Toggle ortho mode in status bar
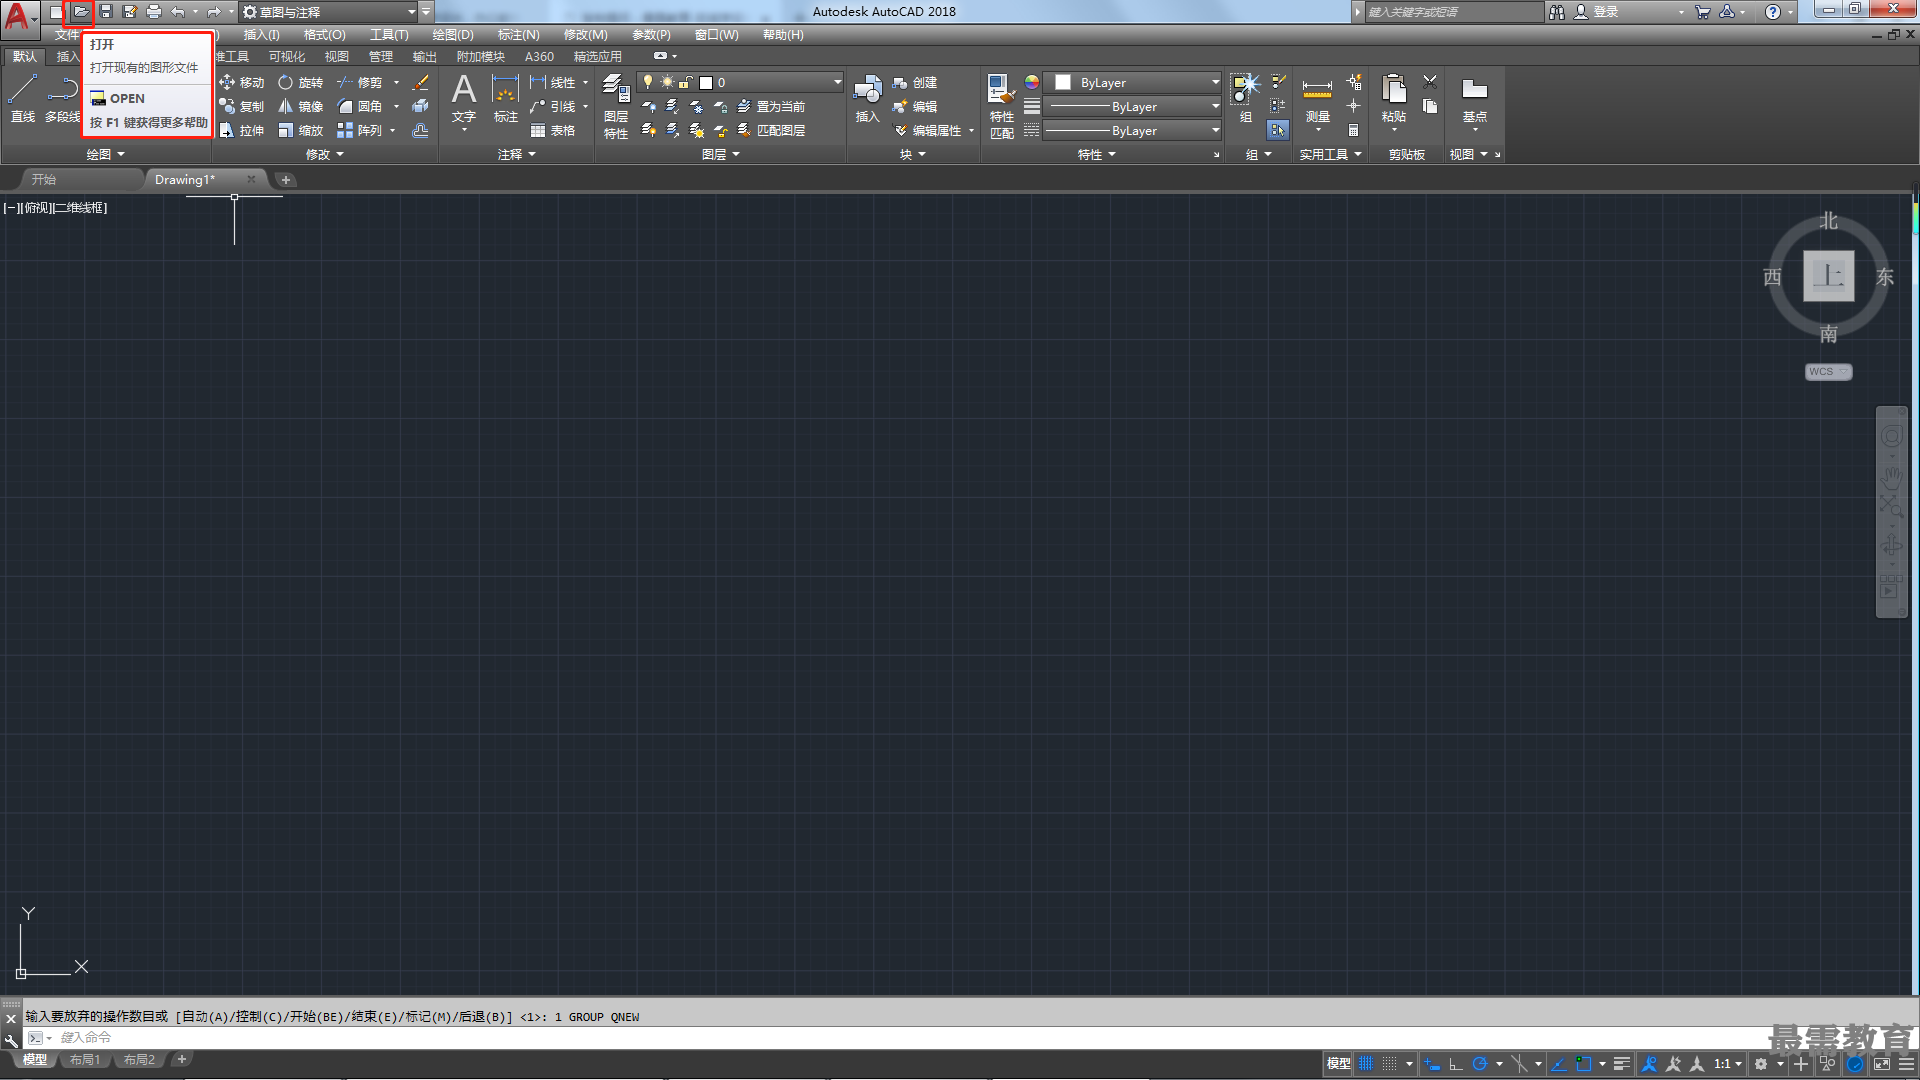 (1455, 1064)
